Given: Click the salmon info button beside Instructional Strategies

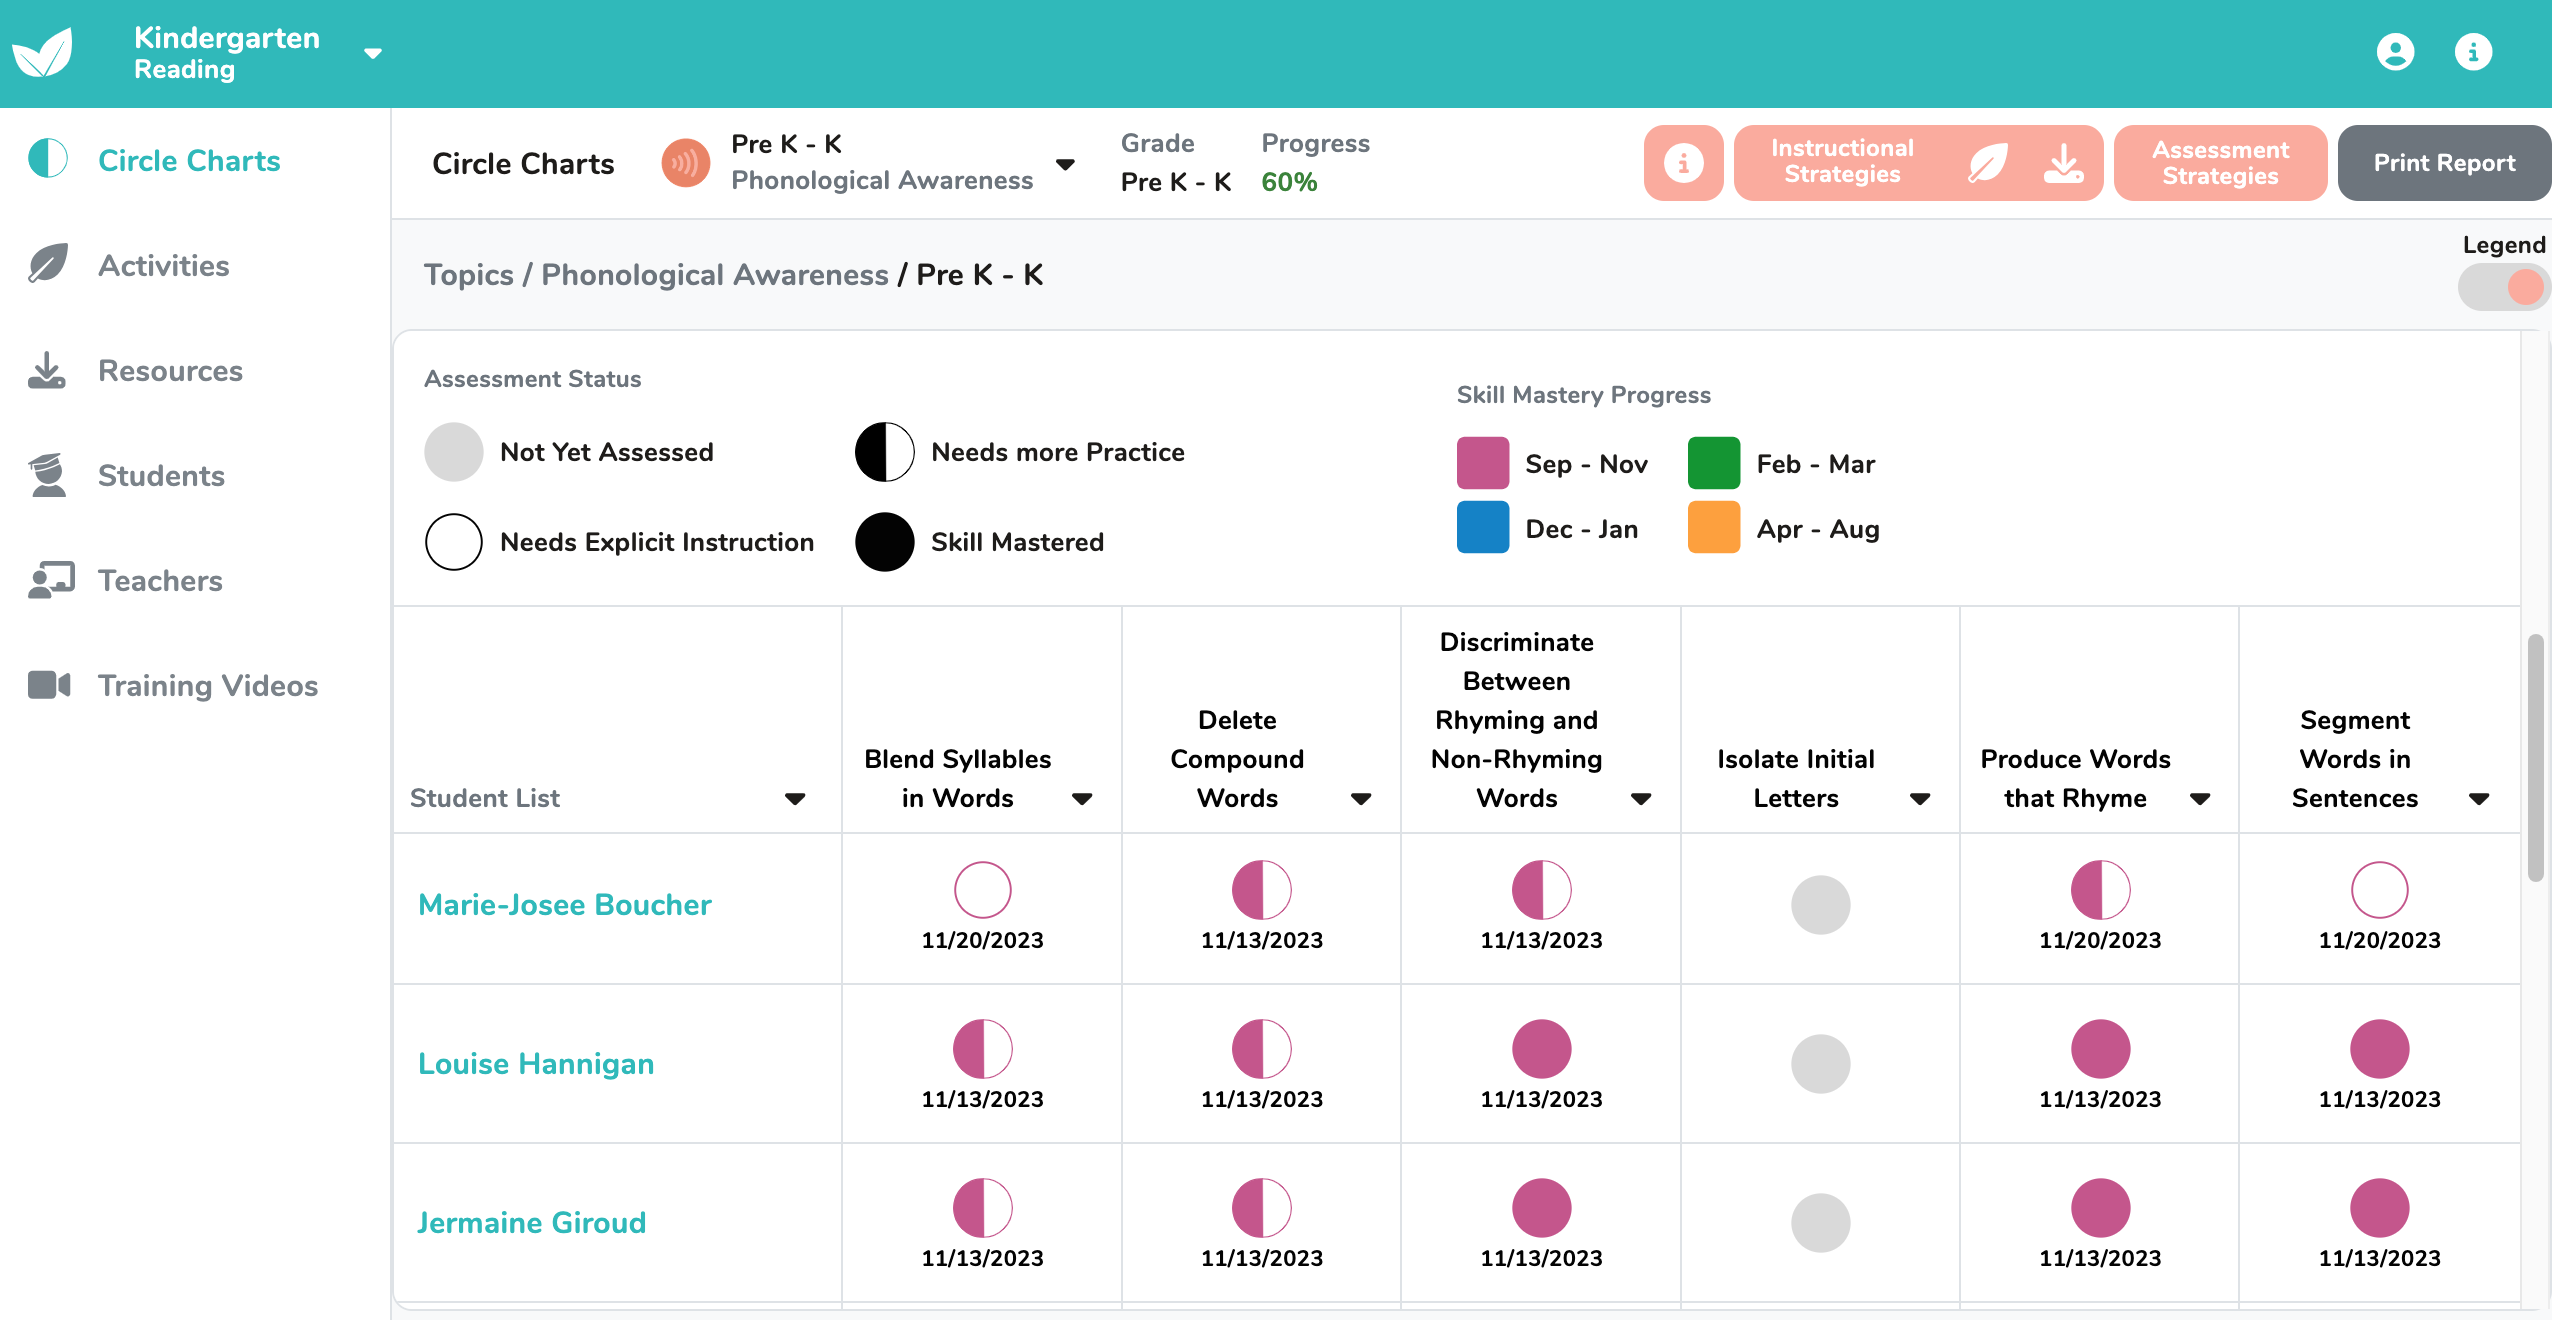Looking at the screenshot, I should (x=1683, y=163).
